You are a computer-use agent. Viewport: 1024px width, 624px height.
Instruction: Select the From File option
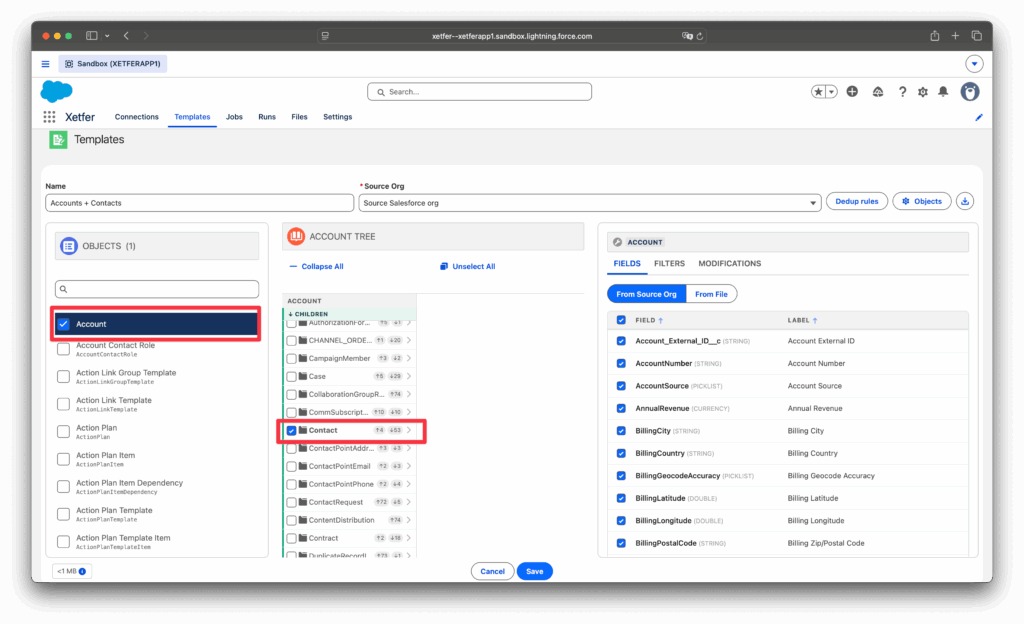[x=711, y=294]
